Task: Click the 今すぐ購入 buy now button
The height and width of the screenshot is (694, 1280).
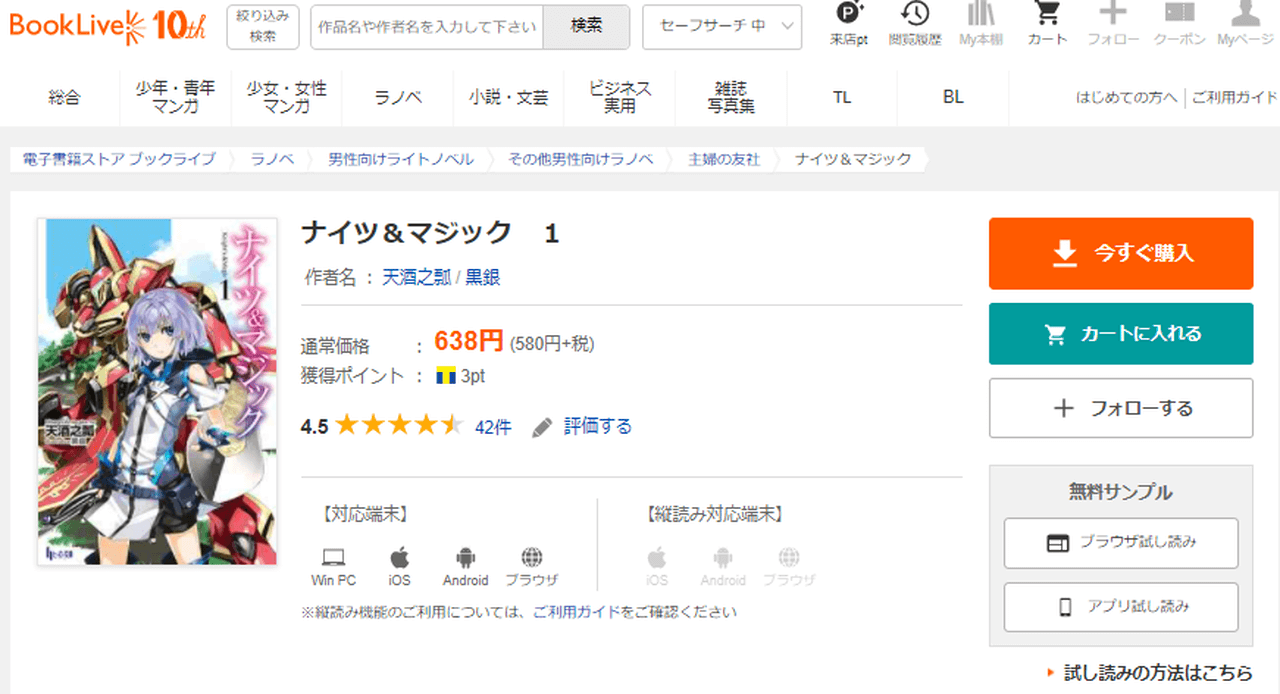Action: pos(1120,254)
